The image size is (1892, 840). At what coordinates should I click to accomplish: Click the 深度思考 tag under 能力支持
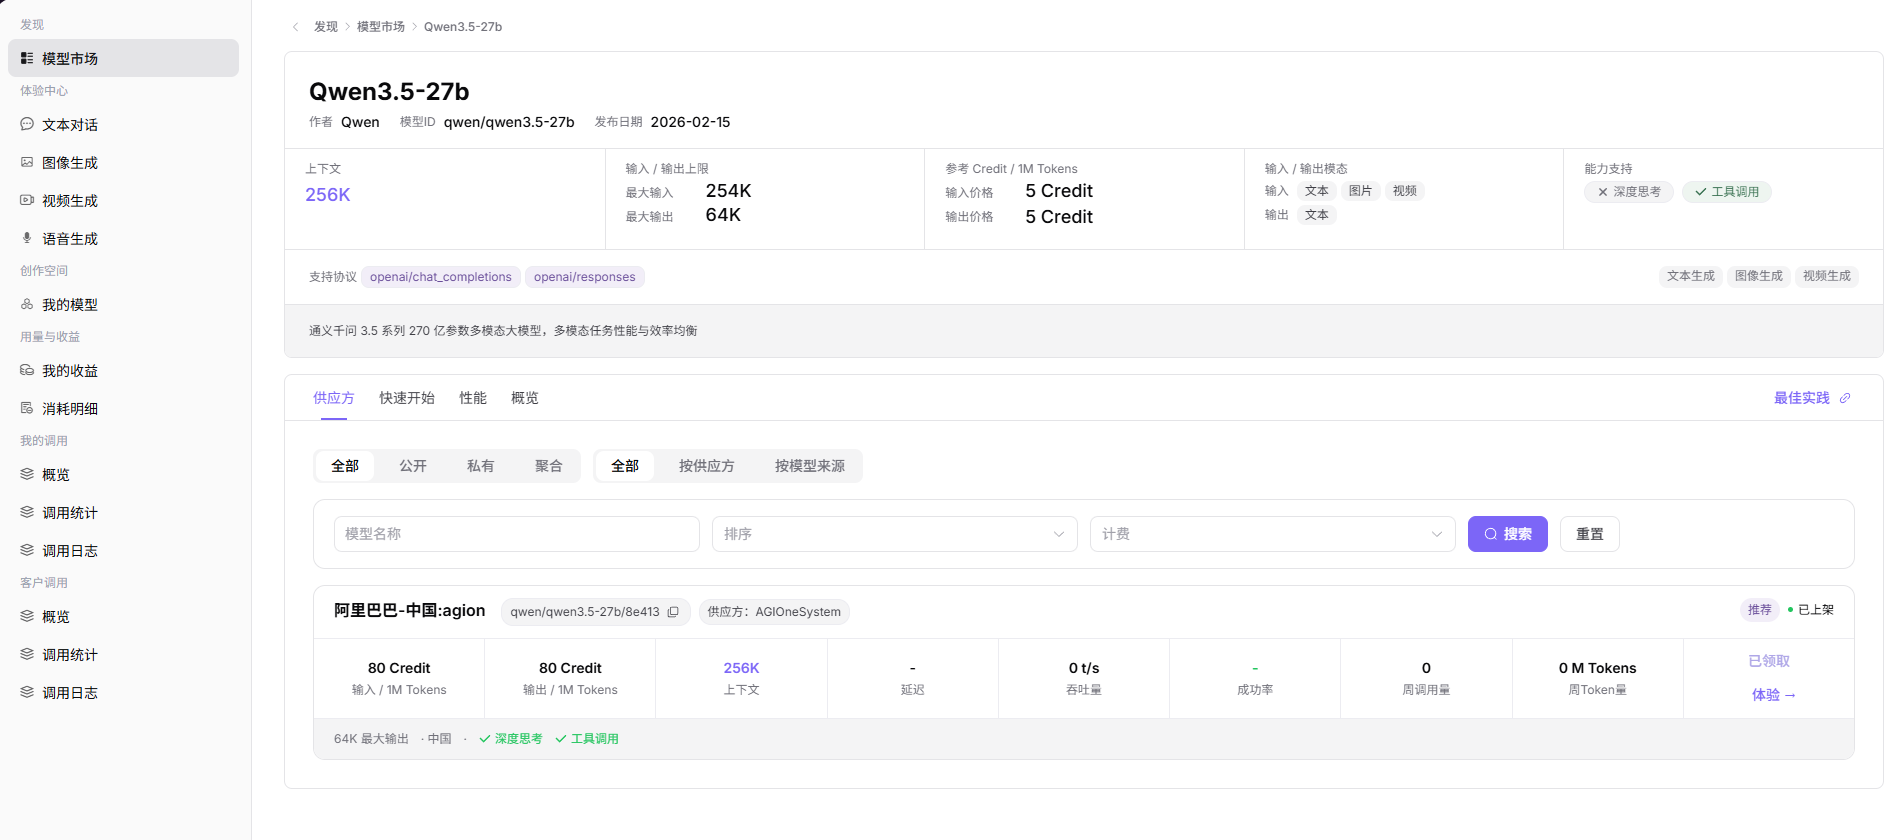[x=1629, y=192]
